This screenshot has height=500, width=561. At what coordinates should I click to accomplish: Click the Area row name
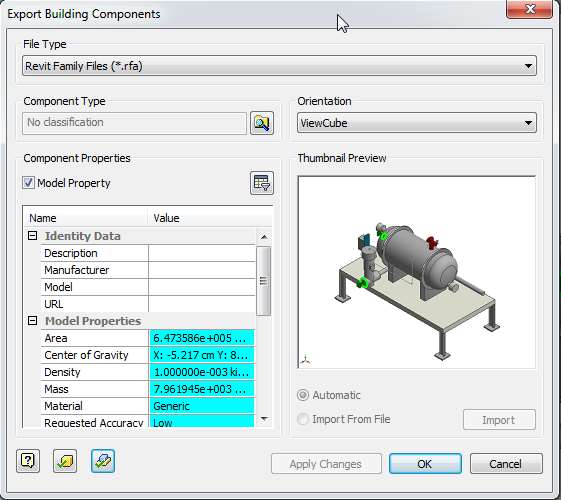(56, 338)
